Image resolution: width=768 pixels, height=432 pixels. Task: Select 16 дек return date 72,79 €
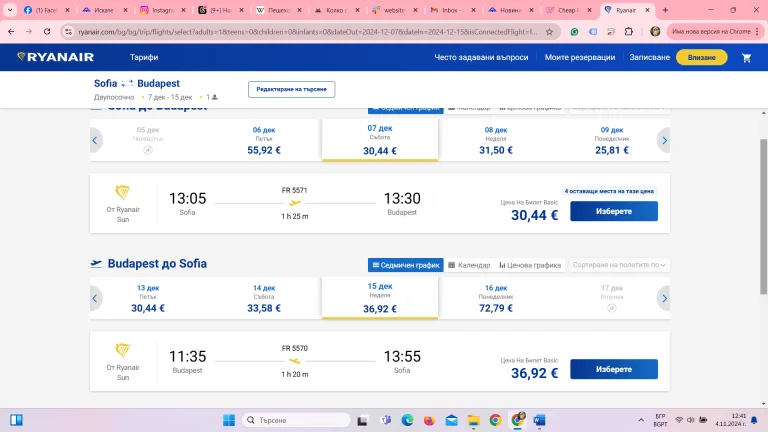(x=496, y=298)
